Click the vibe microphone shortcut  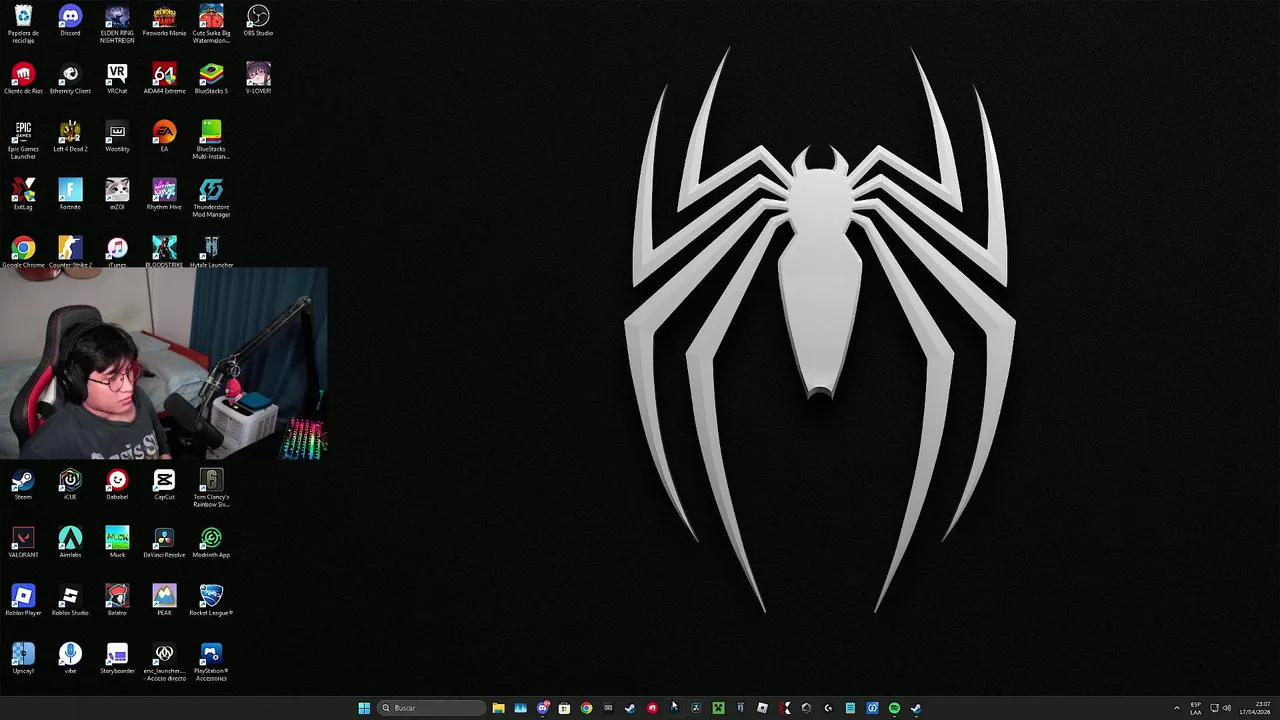pos(70,659)
